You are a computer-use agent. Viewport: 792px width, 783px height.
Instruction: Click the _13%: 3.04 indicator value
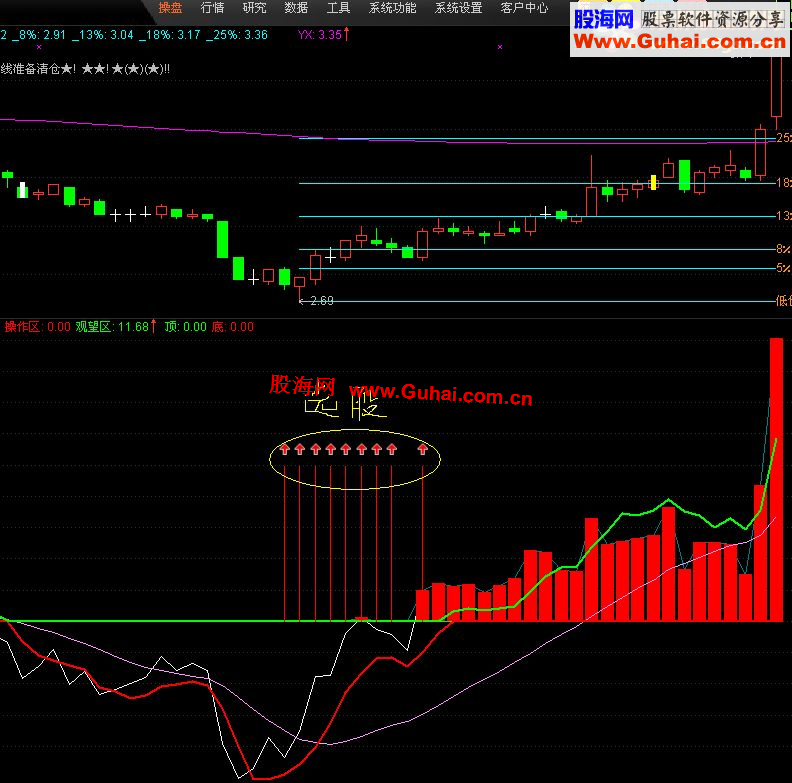(103, 35)
